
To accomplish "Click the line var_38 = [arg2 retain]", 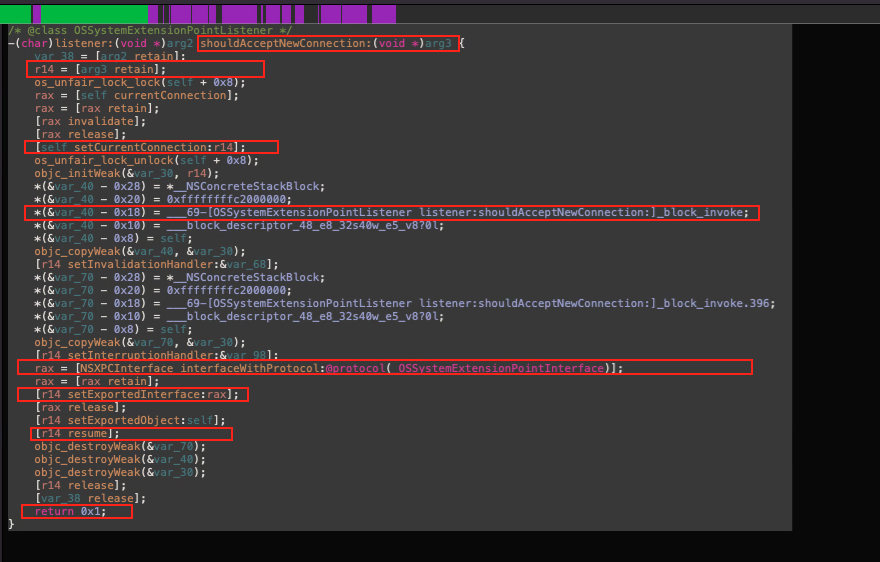I will point(110,56).
